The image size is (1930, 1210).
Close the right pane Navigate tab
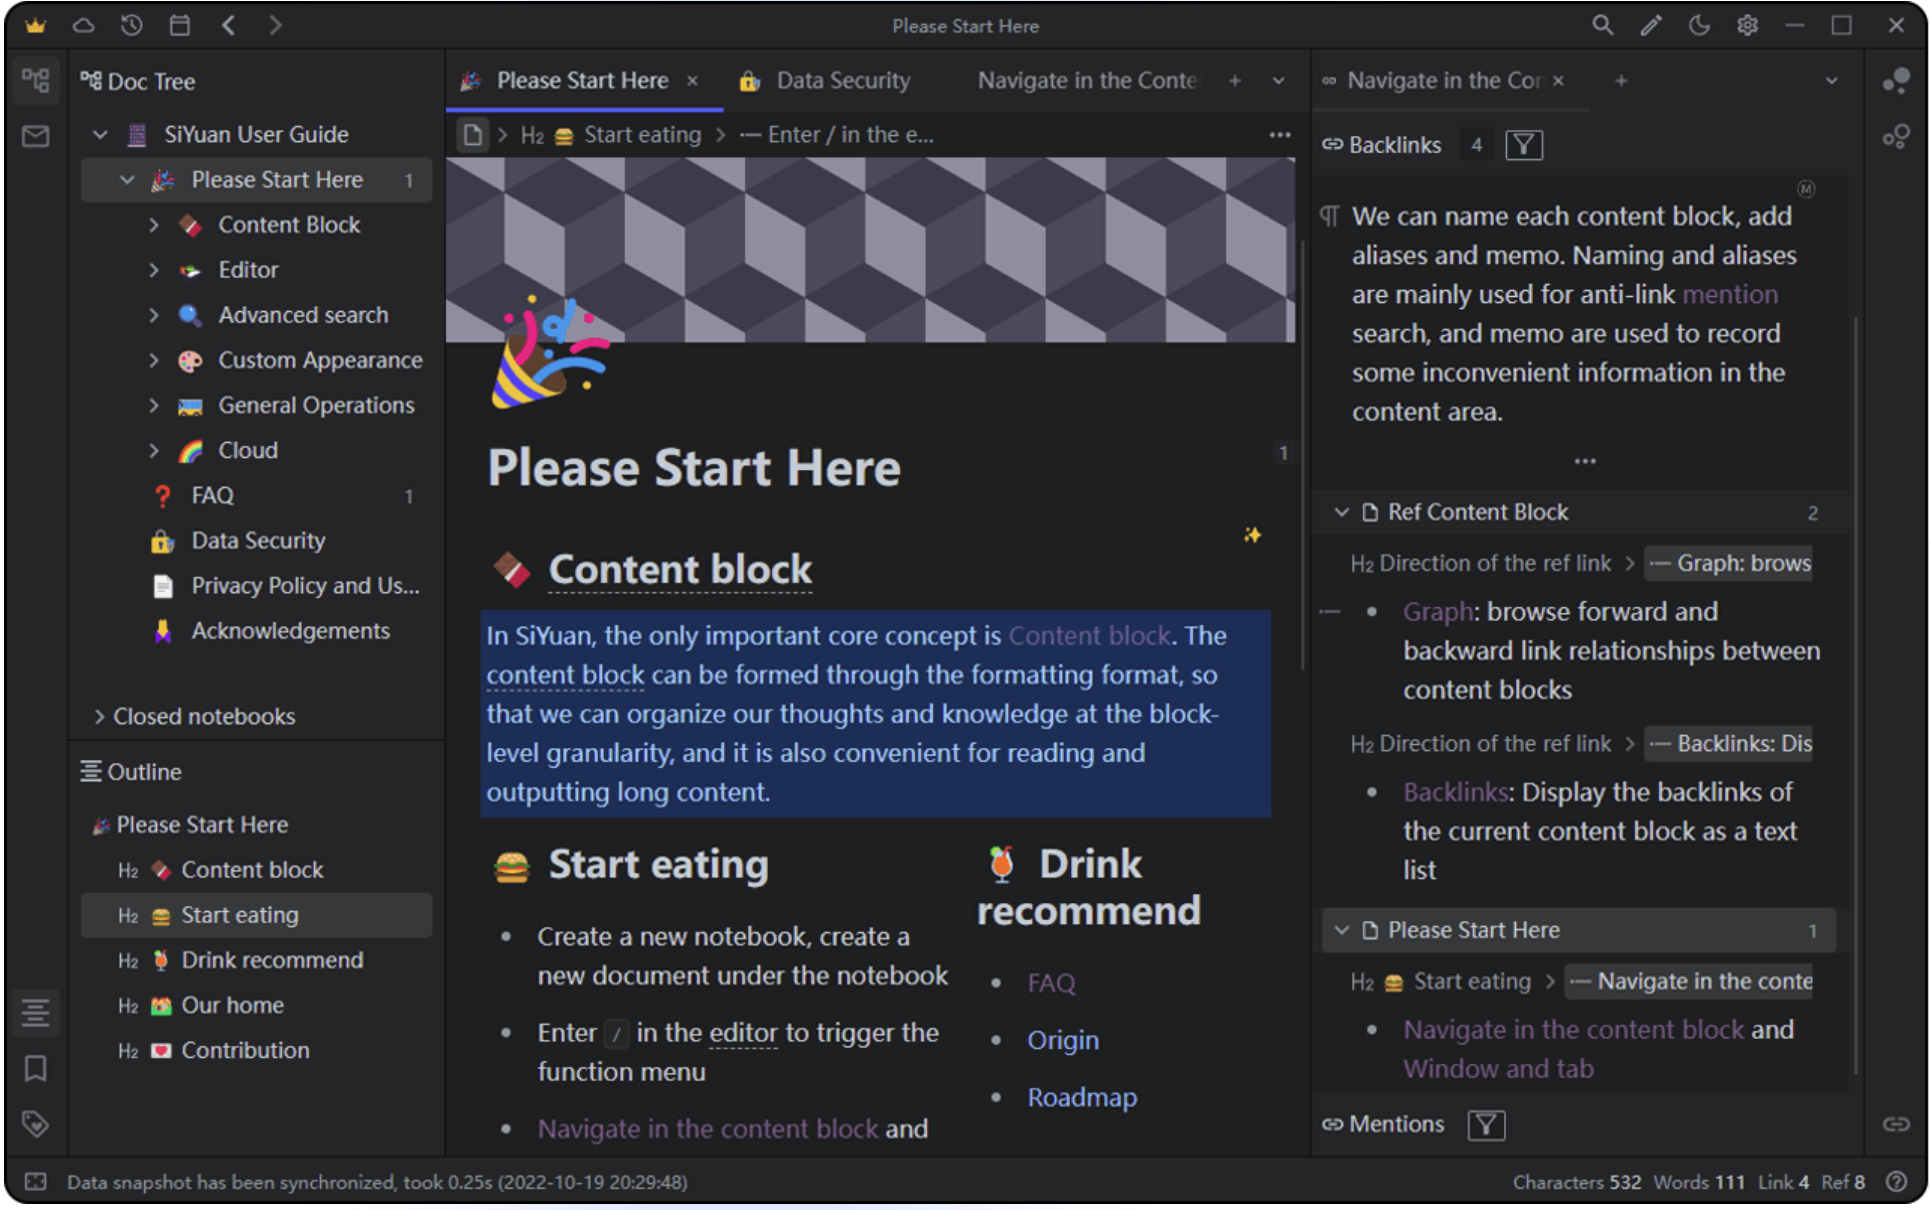pos(1558,81)
